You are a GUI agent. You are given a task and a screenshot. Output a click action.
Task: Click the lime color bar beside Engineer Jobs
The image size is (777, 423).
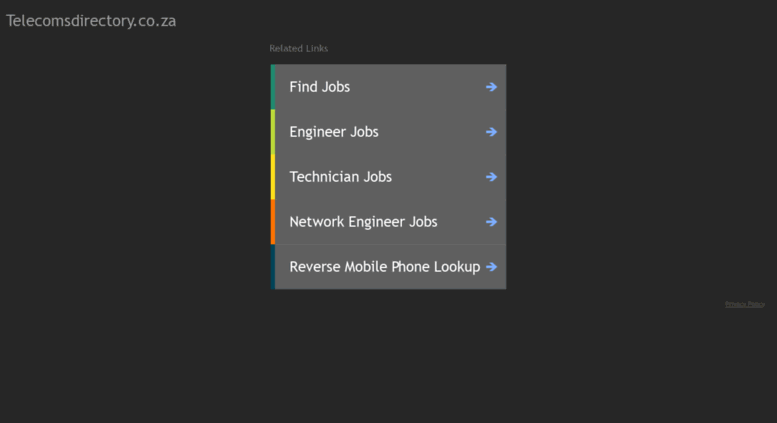273,132
